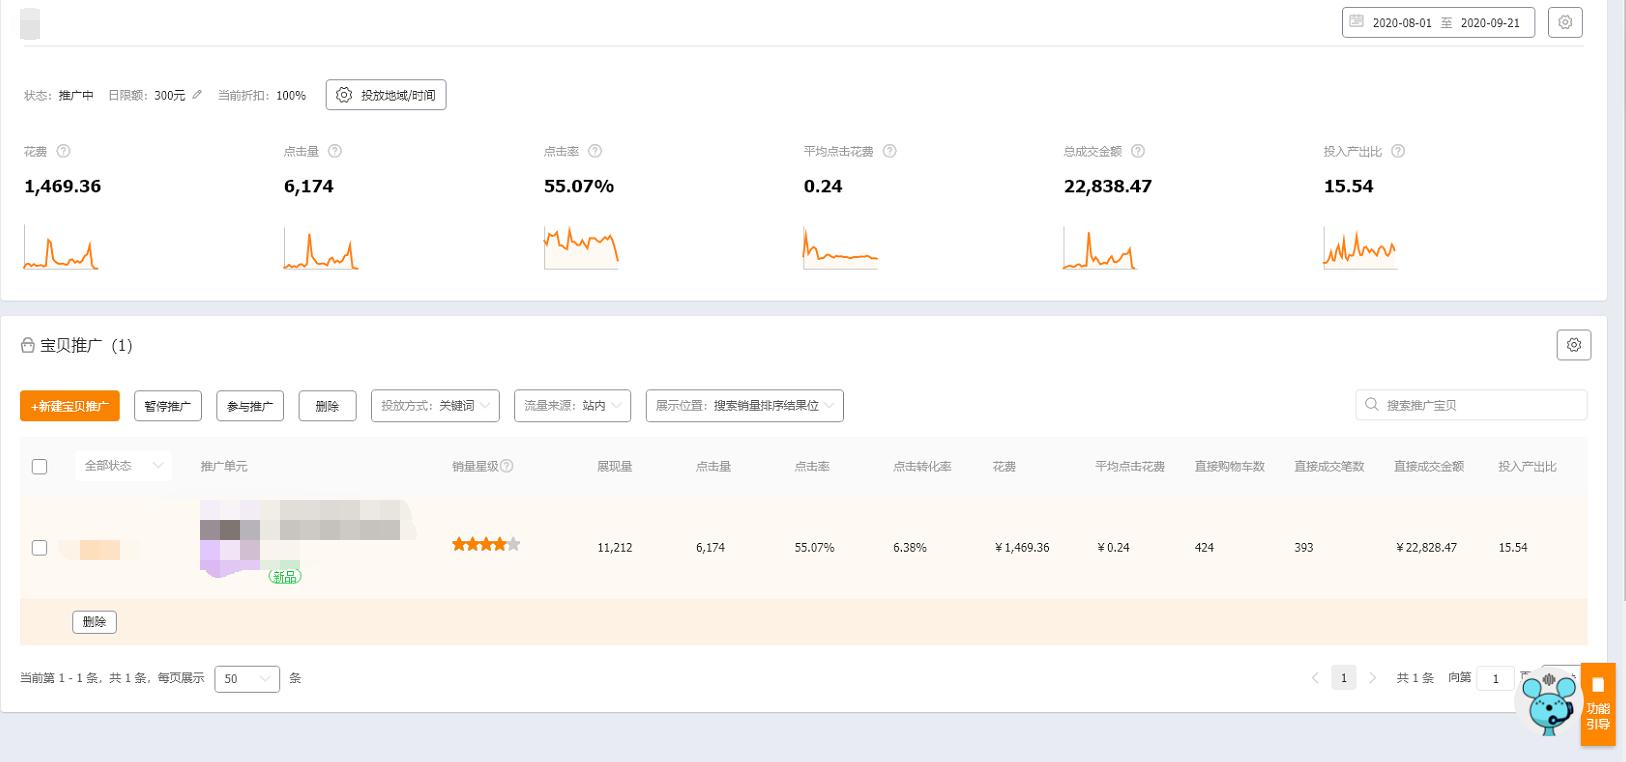Click the orange 新建宝贝推广 button

pyautogui.click(x=70, y=406)
